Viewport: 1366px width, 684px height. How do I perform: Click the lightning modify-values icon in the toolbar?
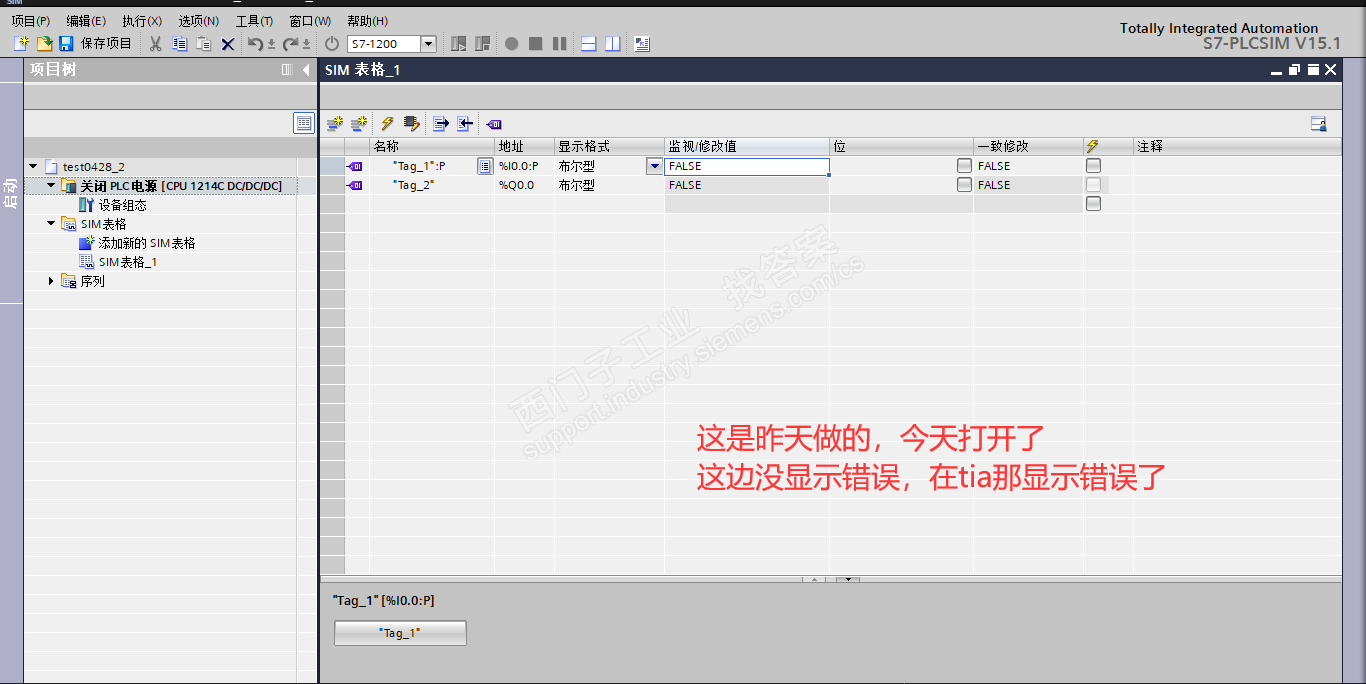tap(387, 124)
